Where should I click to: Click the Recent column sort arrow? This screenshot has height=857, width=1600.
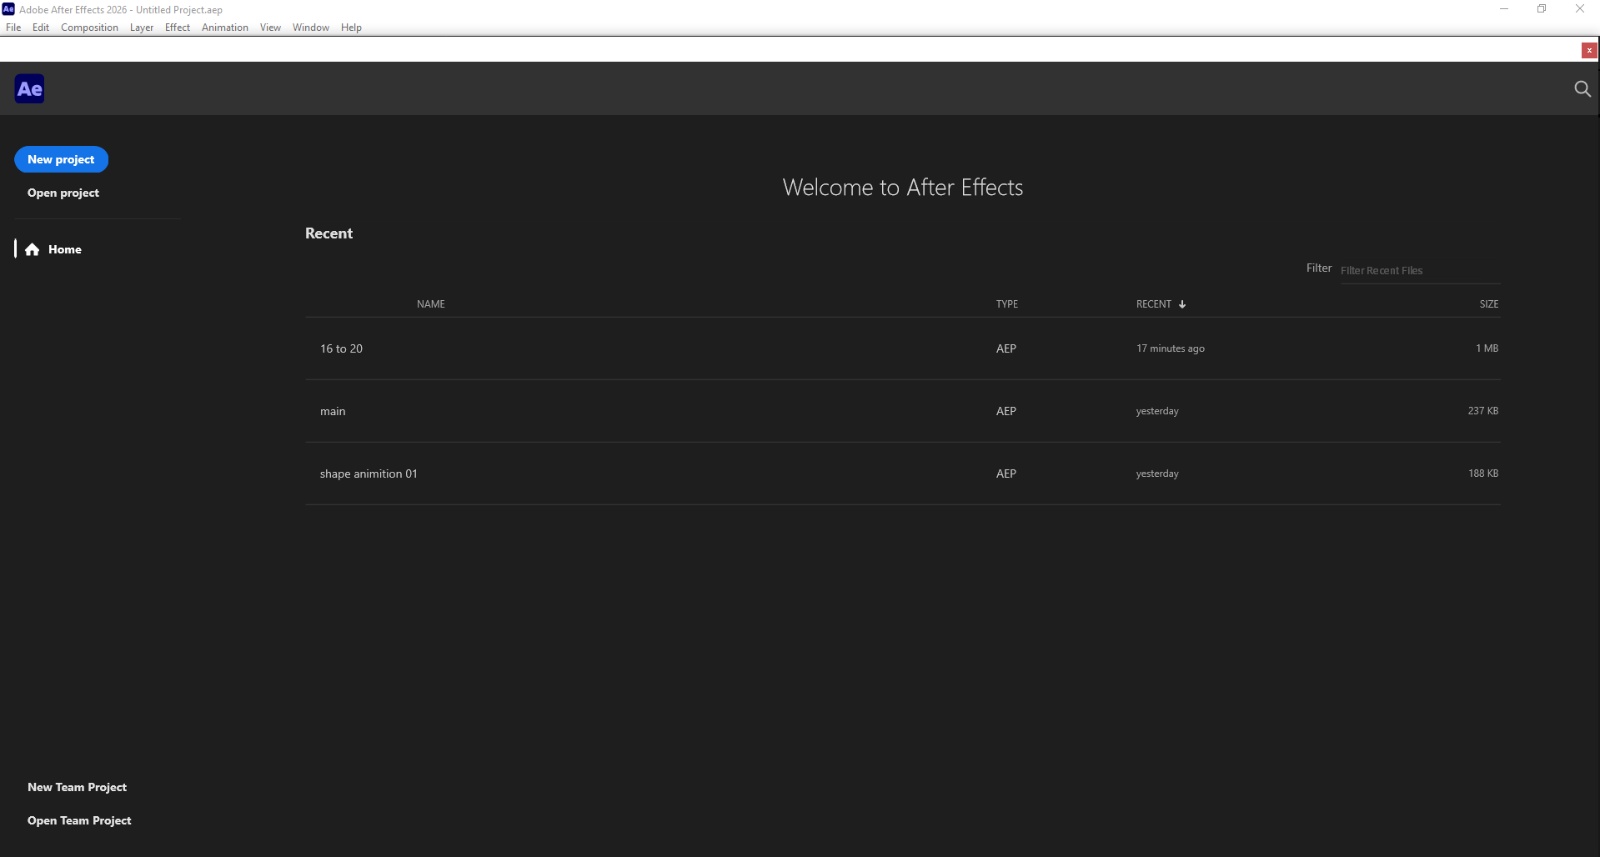(1182, 304)
